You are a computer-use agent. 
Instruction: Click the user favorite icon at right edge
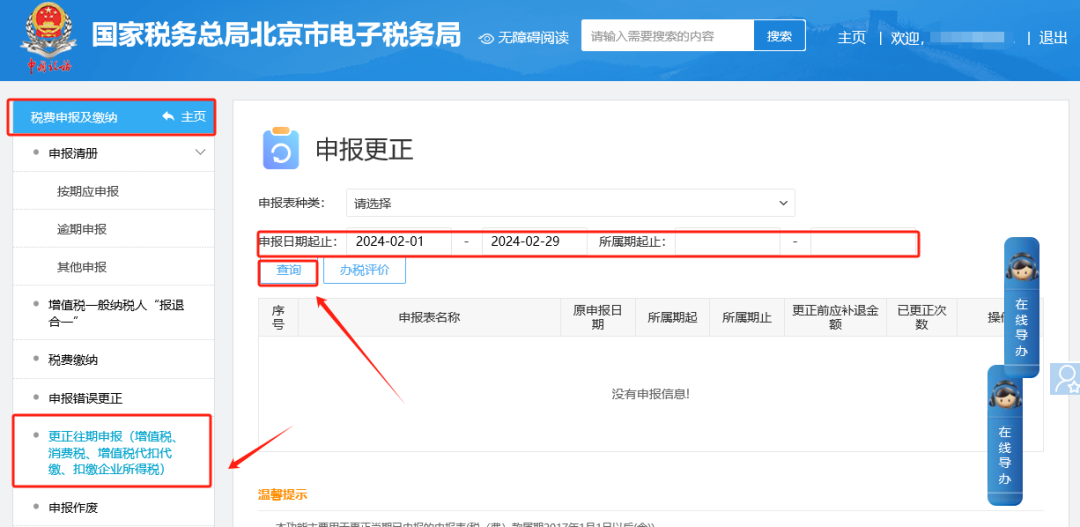coord(1065,379)
